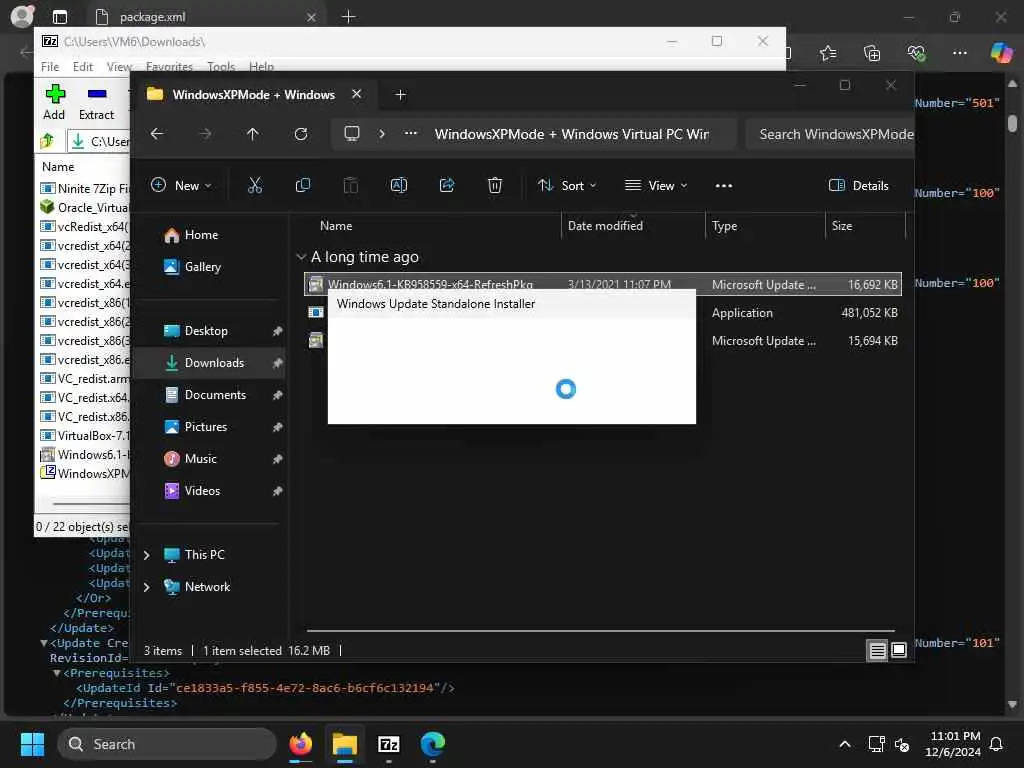Open See more ellipsis in Explorer toolbar
Viewport: 1024px width, 768px height.
724,185
